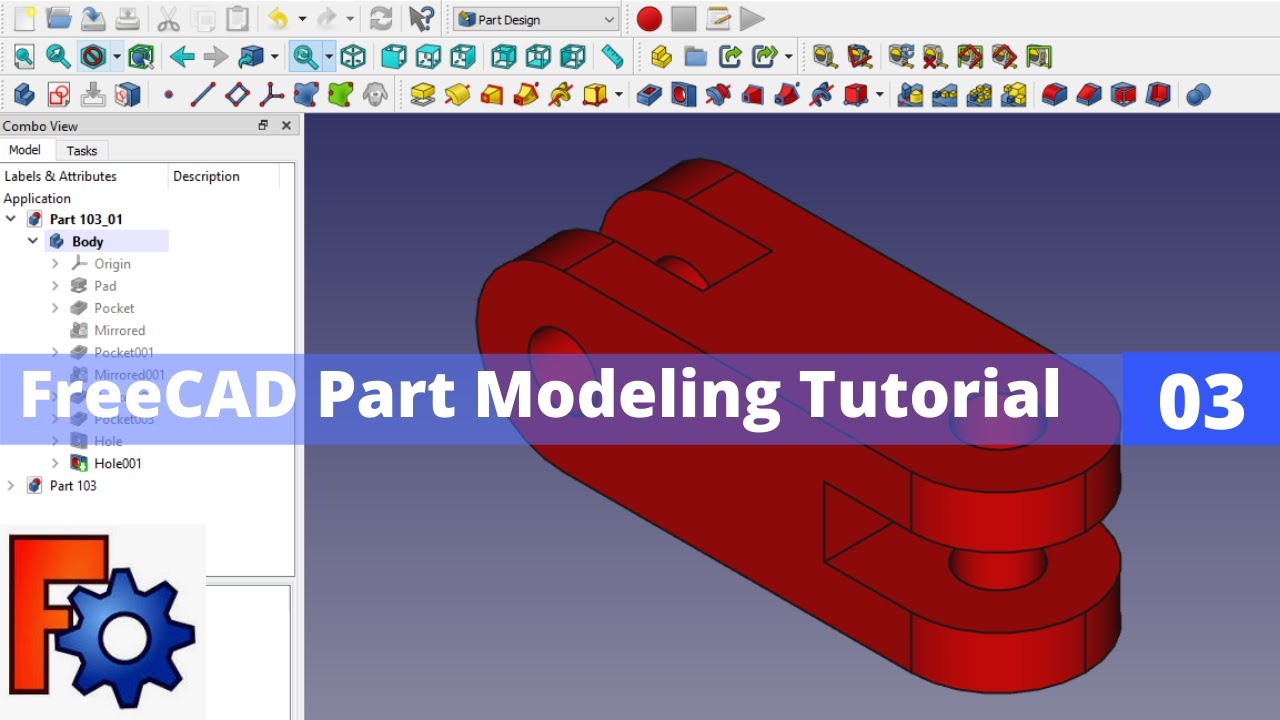Switch to the Model tab

25,150
